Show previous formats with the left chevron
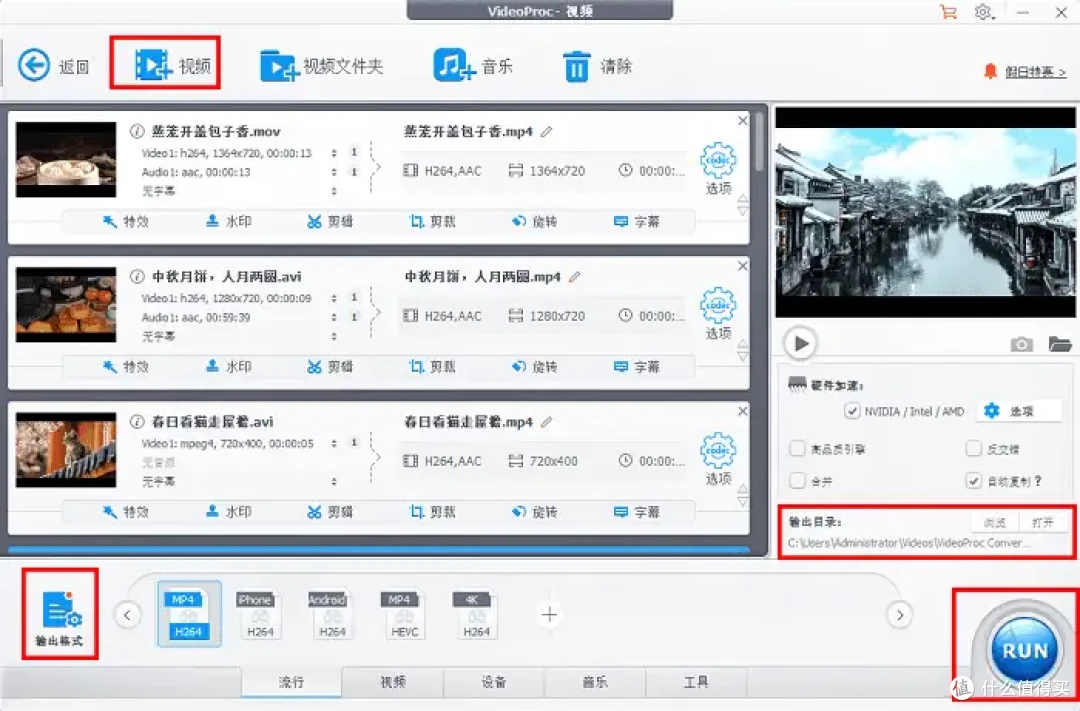 coord(127,615)
